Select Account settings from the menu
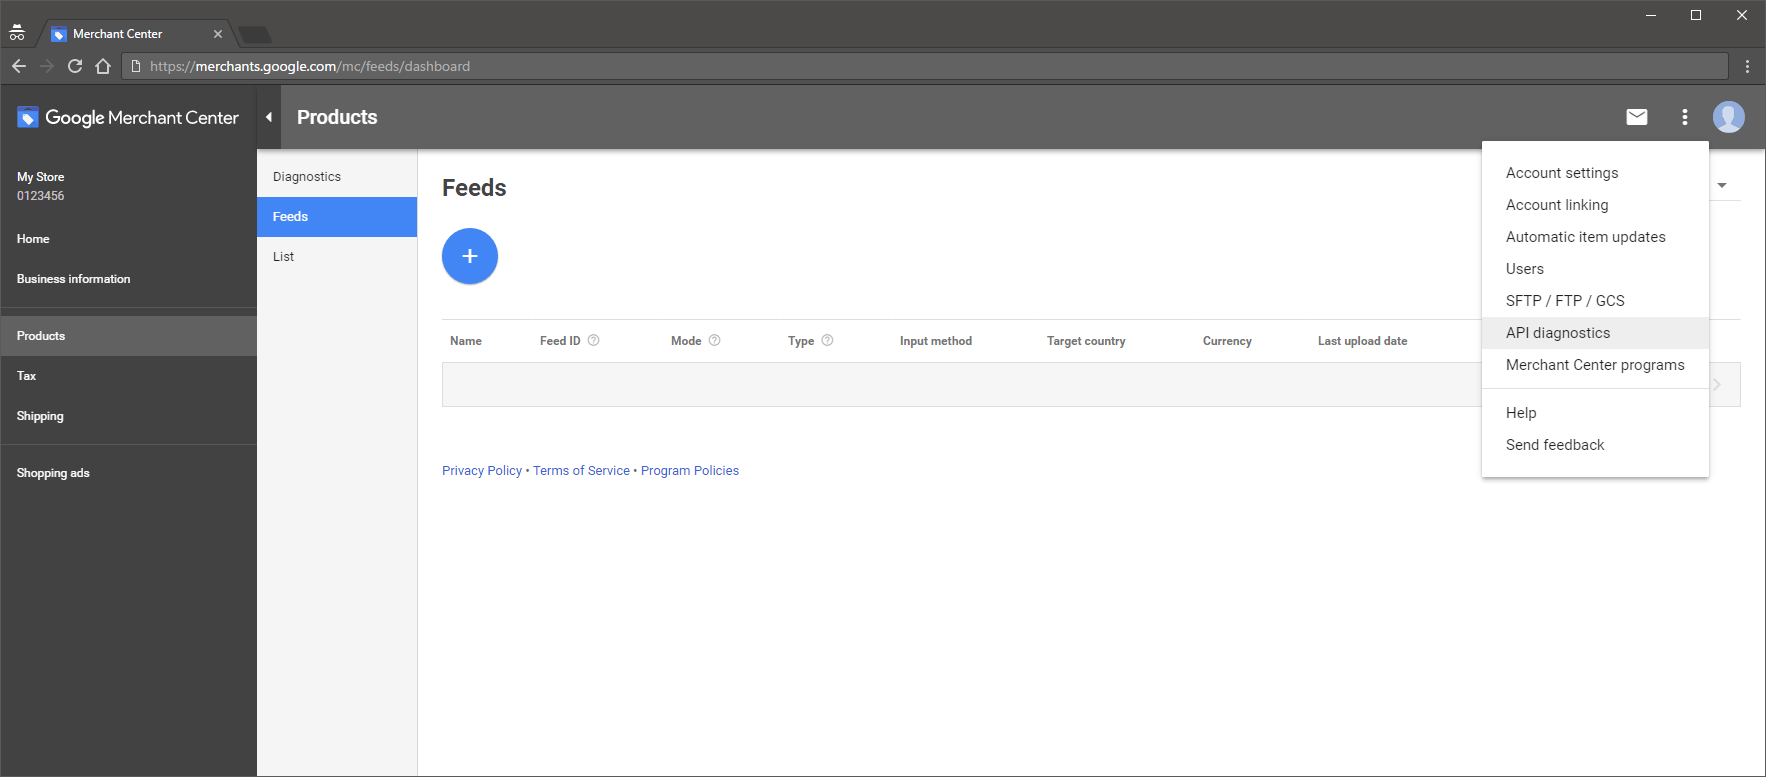Image resolution: width=1766 pixels, height=777 pixels. point(1595,173)
